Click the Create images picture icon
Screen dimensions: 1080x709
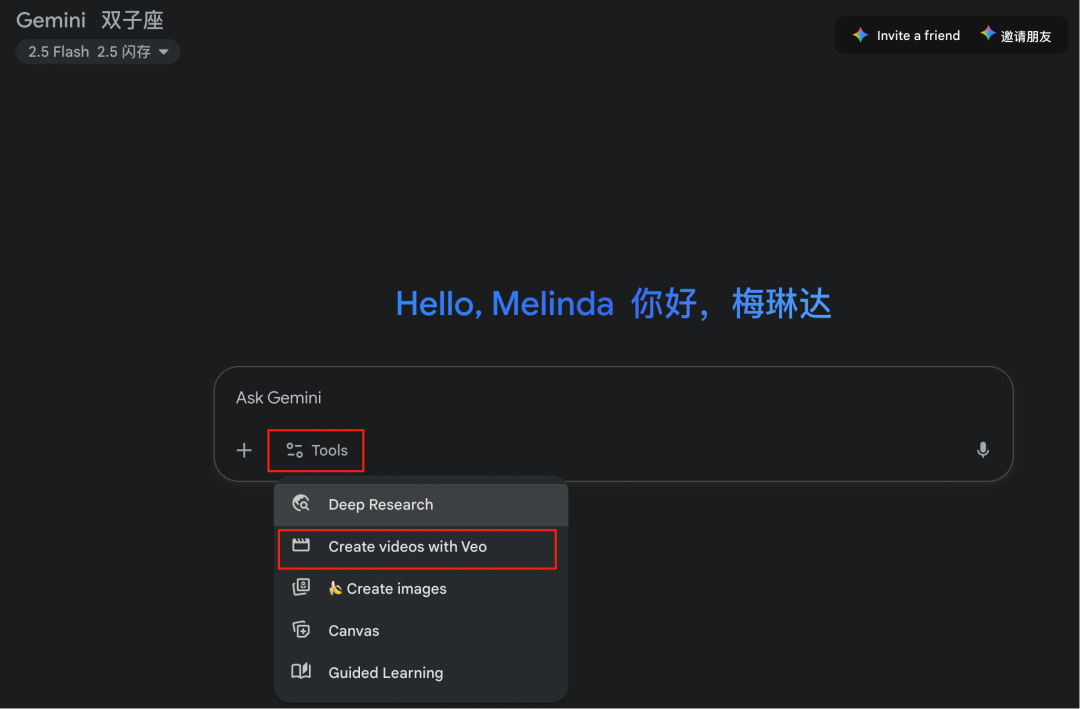[x=301, y=588]
